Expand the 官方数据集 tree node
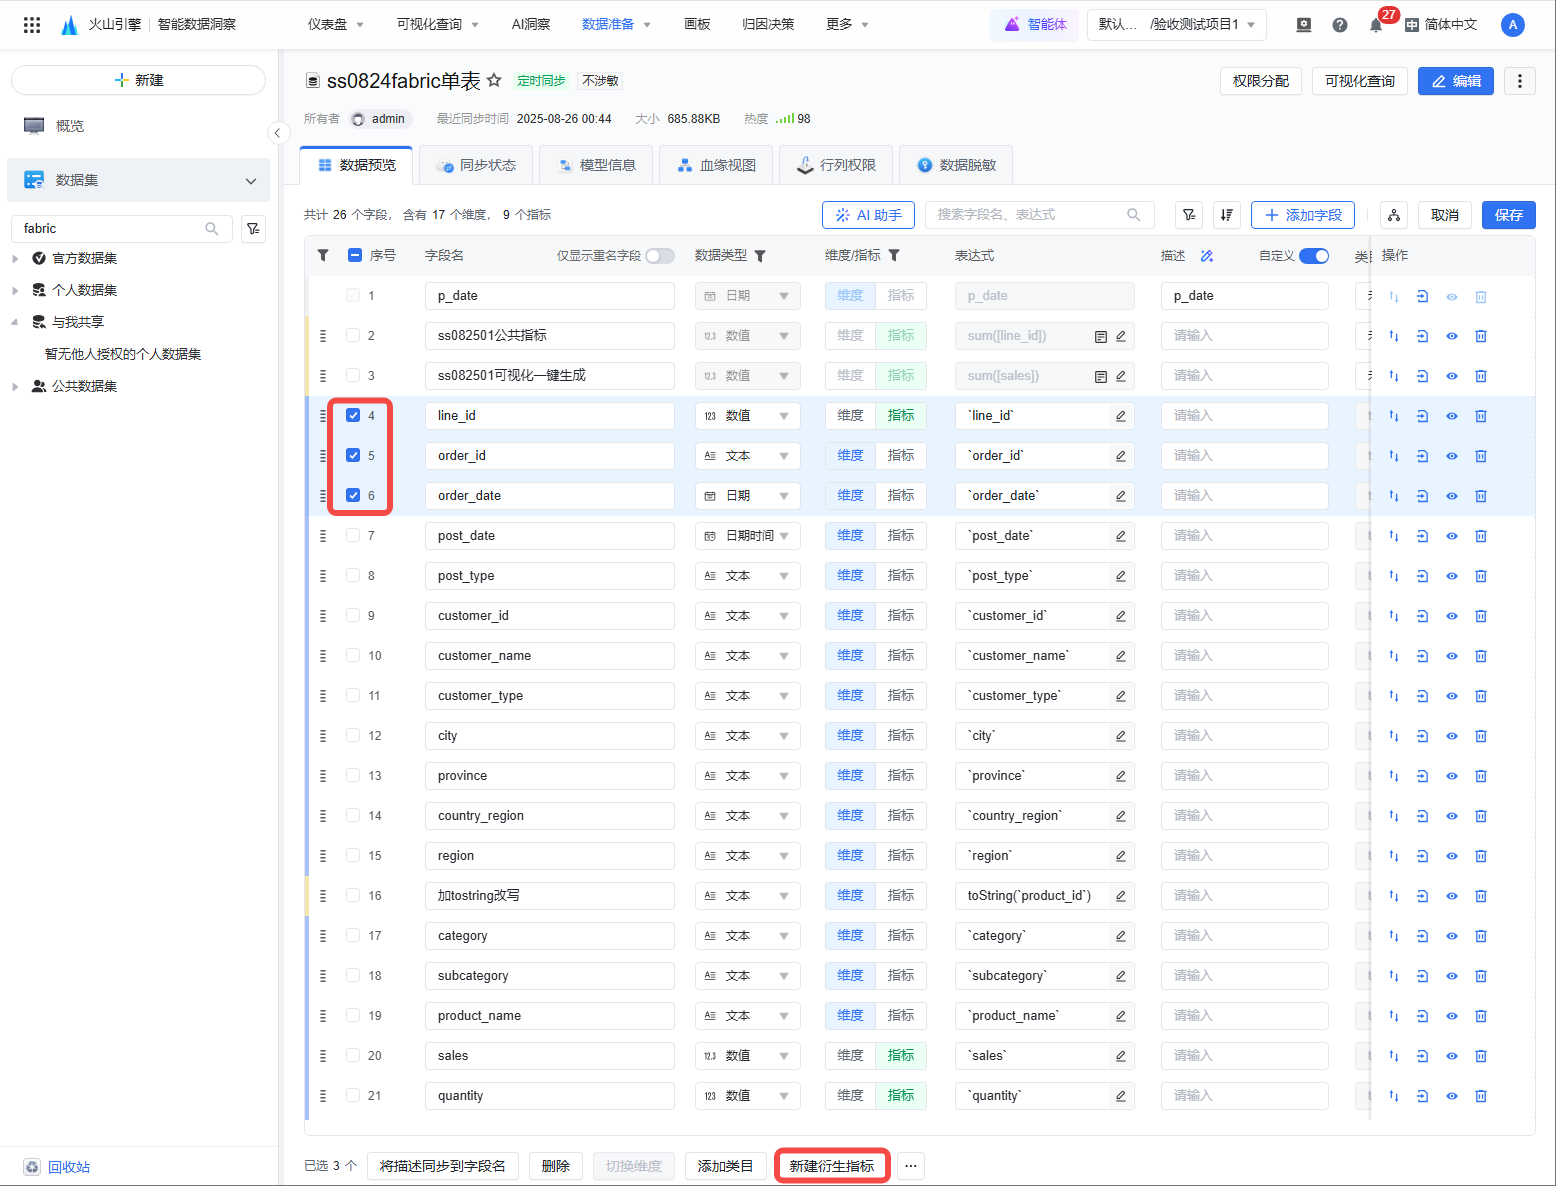The image size is (1556, 1186). point(15,259)
